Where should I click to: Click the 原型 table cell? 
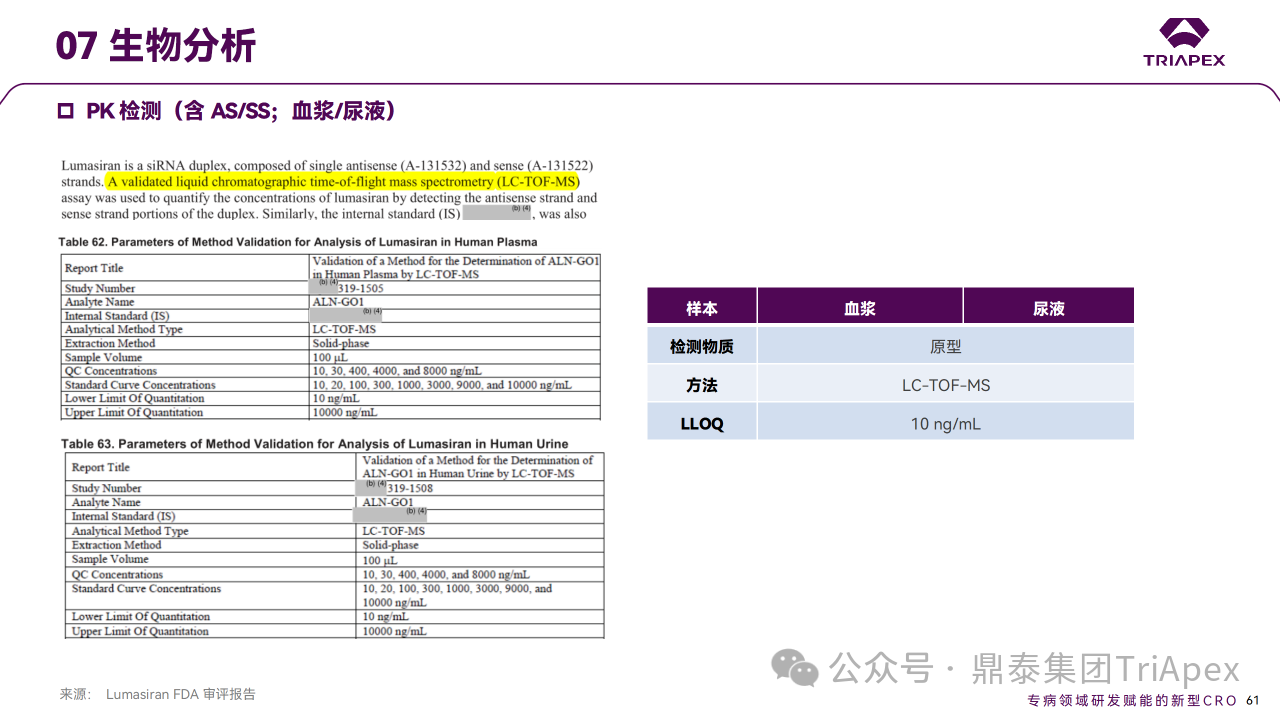pyautogui.click(x=945, y=347)
